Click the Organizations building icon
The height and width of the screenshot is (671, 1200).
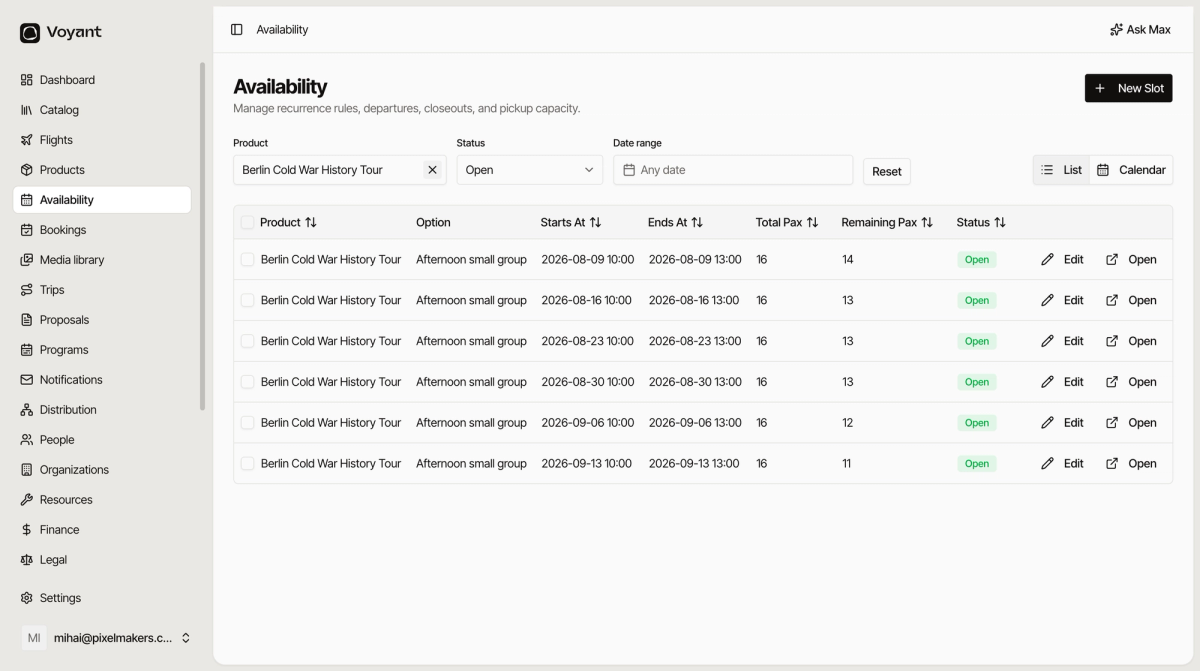pyautogui.click(x=27, y=470)
